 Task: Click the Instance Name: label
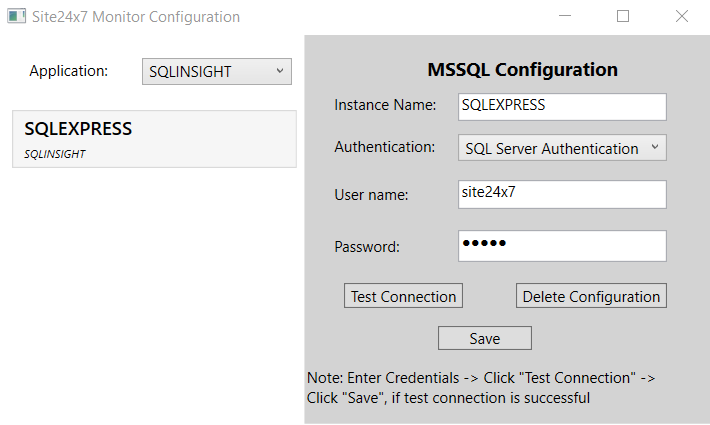[385, 105]
